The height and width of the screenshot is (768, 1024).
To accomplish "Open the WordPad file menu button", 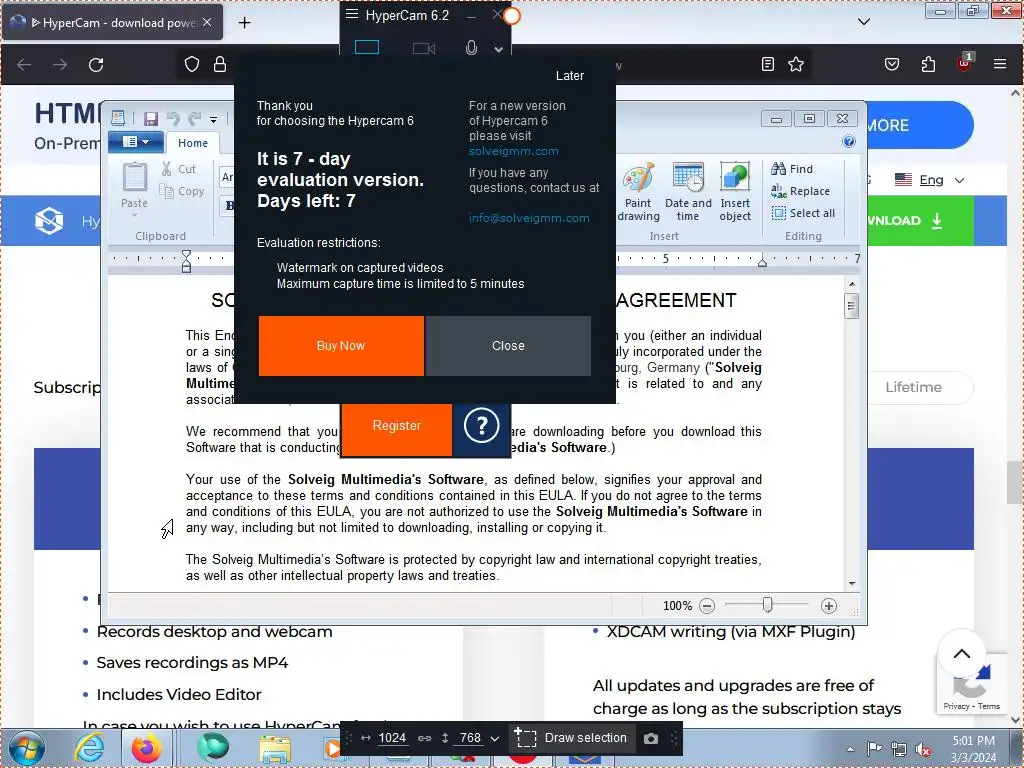I will (x=136, y=142).
